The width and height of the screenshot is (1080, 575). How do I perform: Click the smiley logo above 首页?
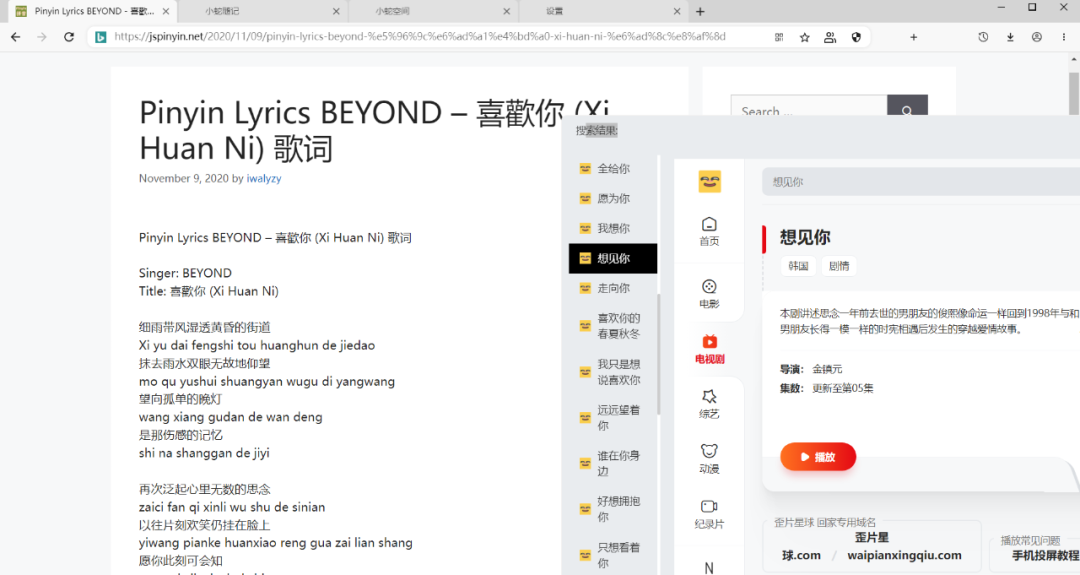click(709, 182)
